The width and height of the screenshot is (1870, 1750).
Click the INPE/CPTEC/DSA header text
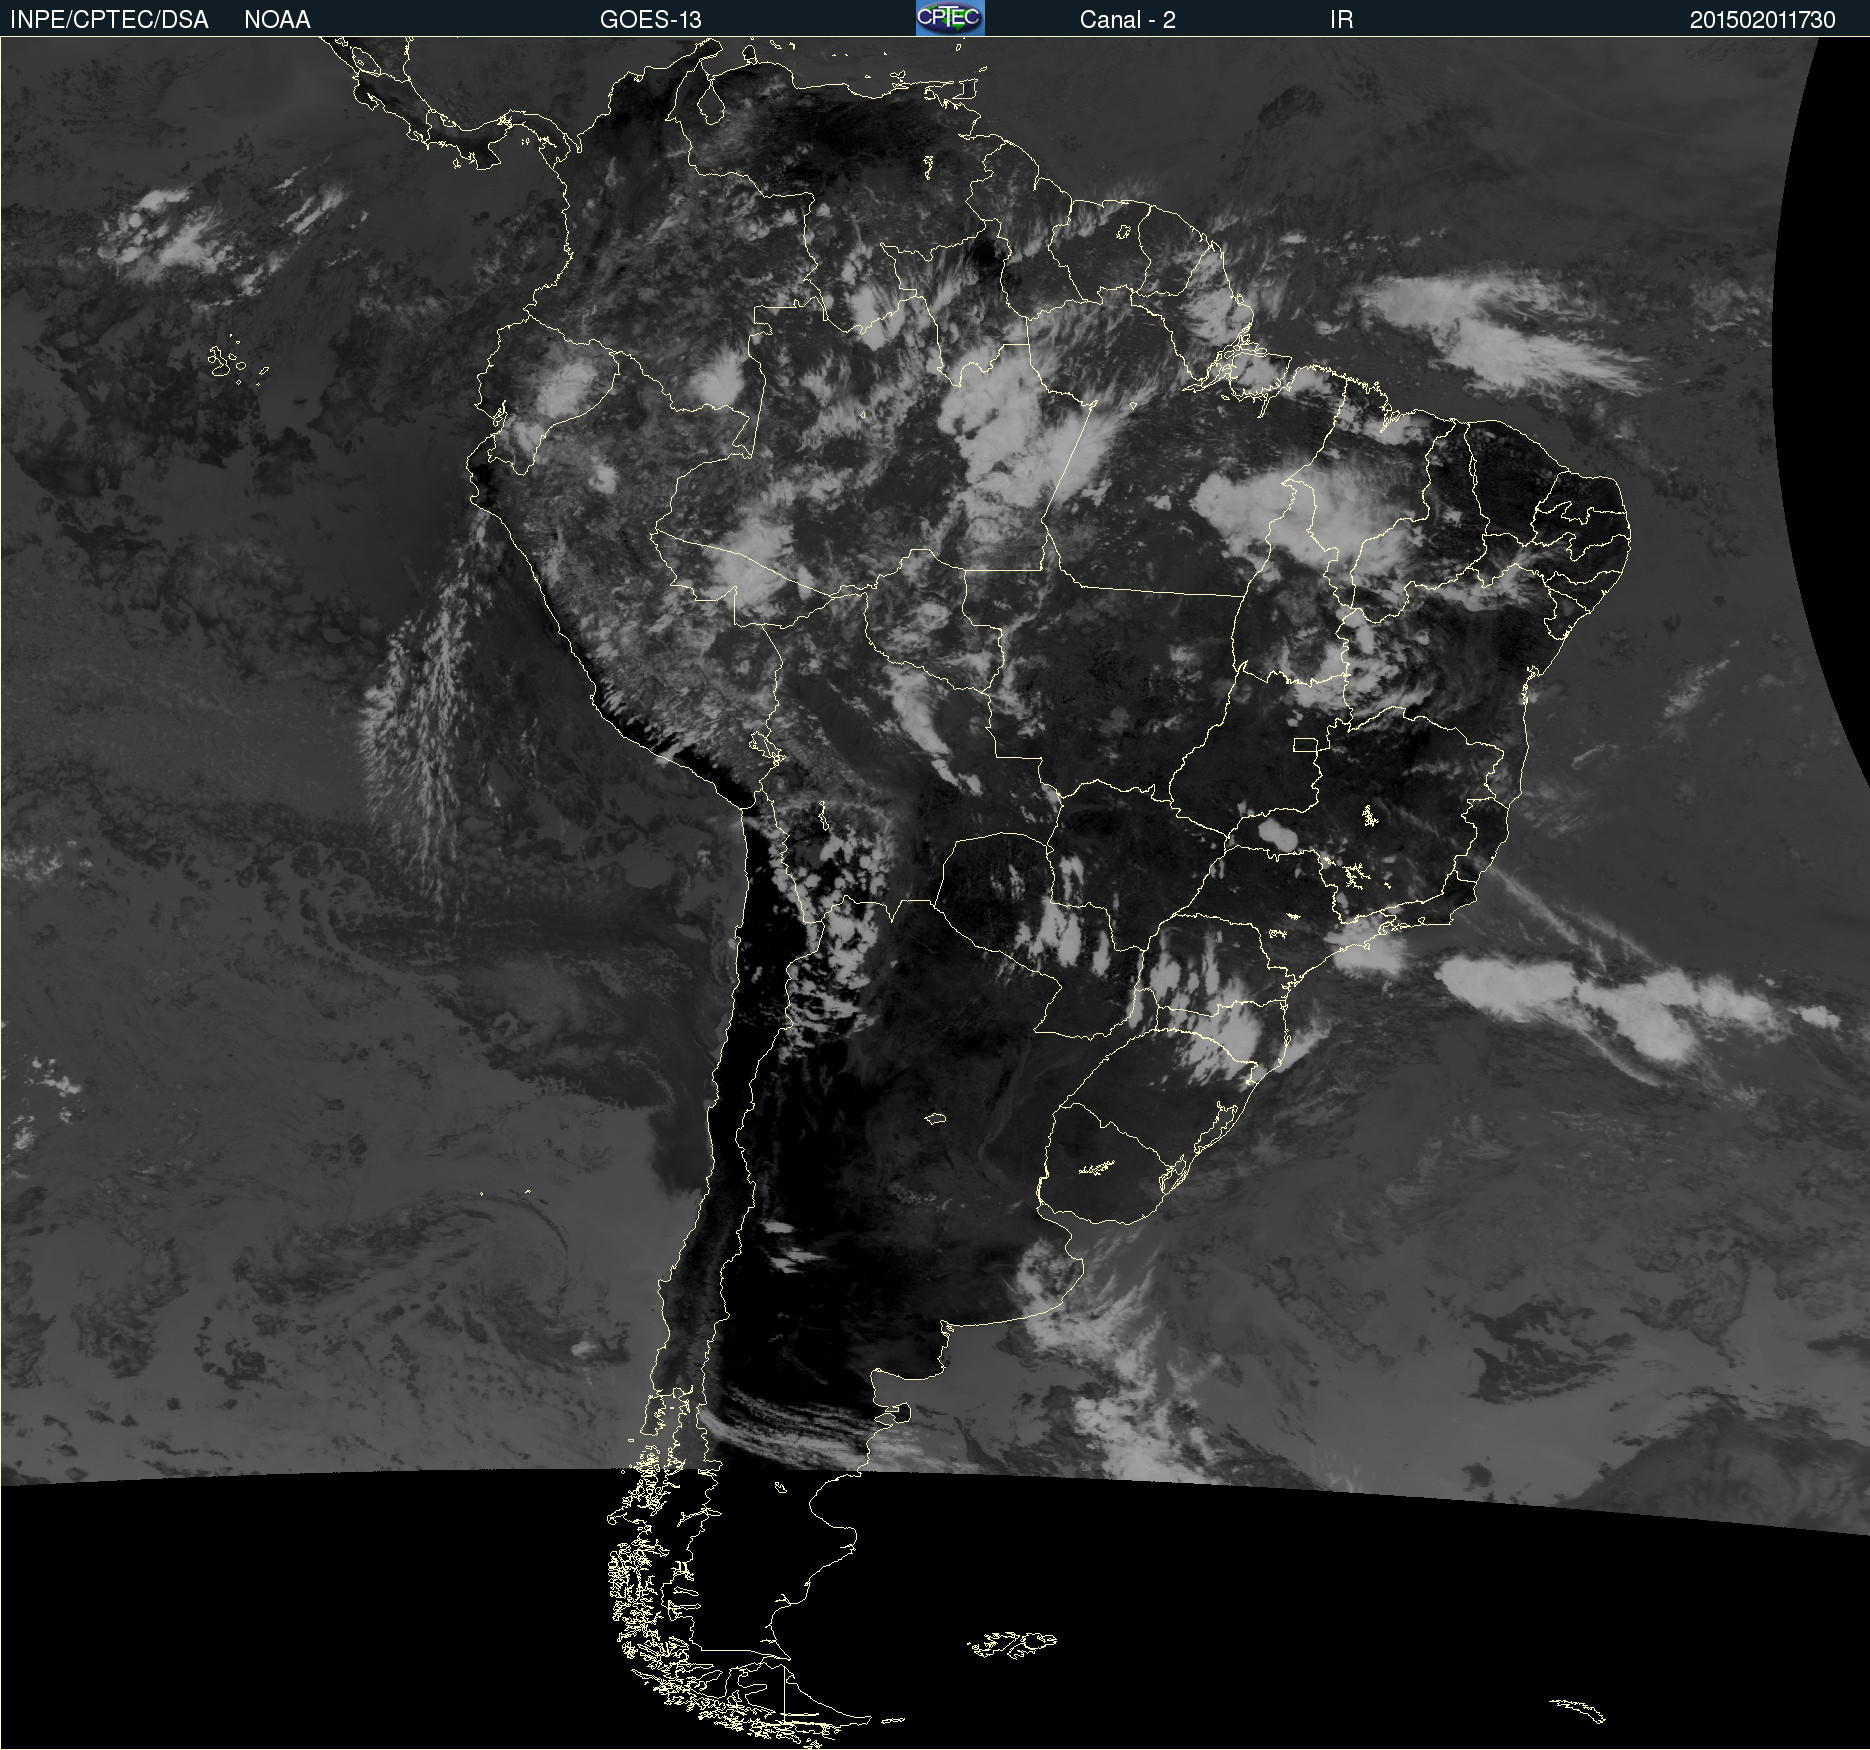click(109, 20)
